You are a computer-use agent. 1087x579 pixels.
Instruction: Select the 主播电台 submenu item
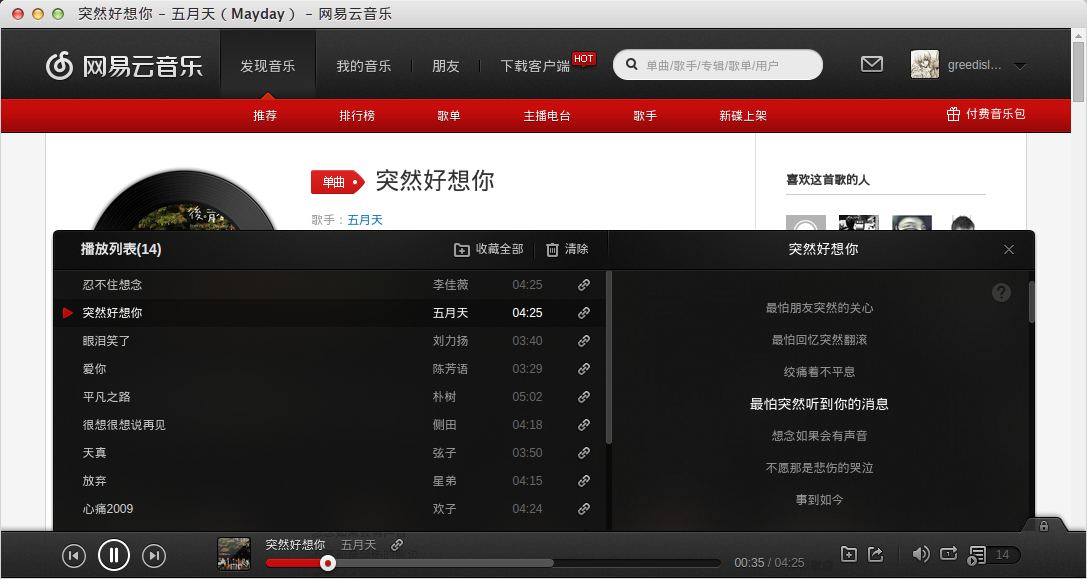[547, 116]
